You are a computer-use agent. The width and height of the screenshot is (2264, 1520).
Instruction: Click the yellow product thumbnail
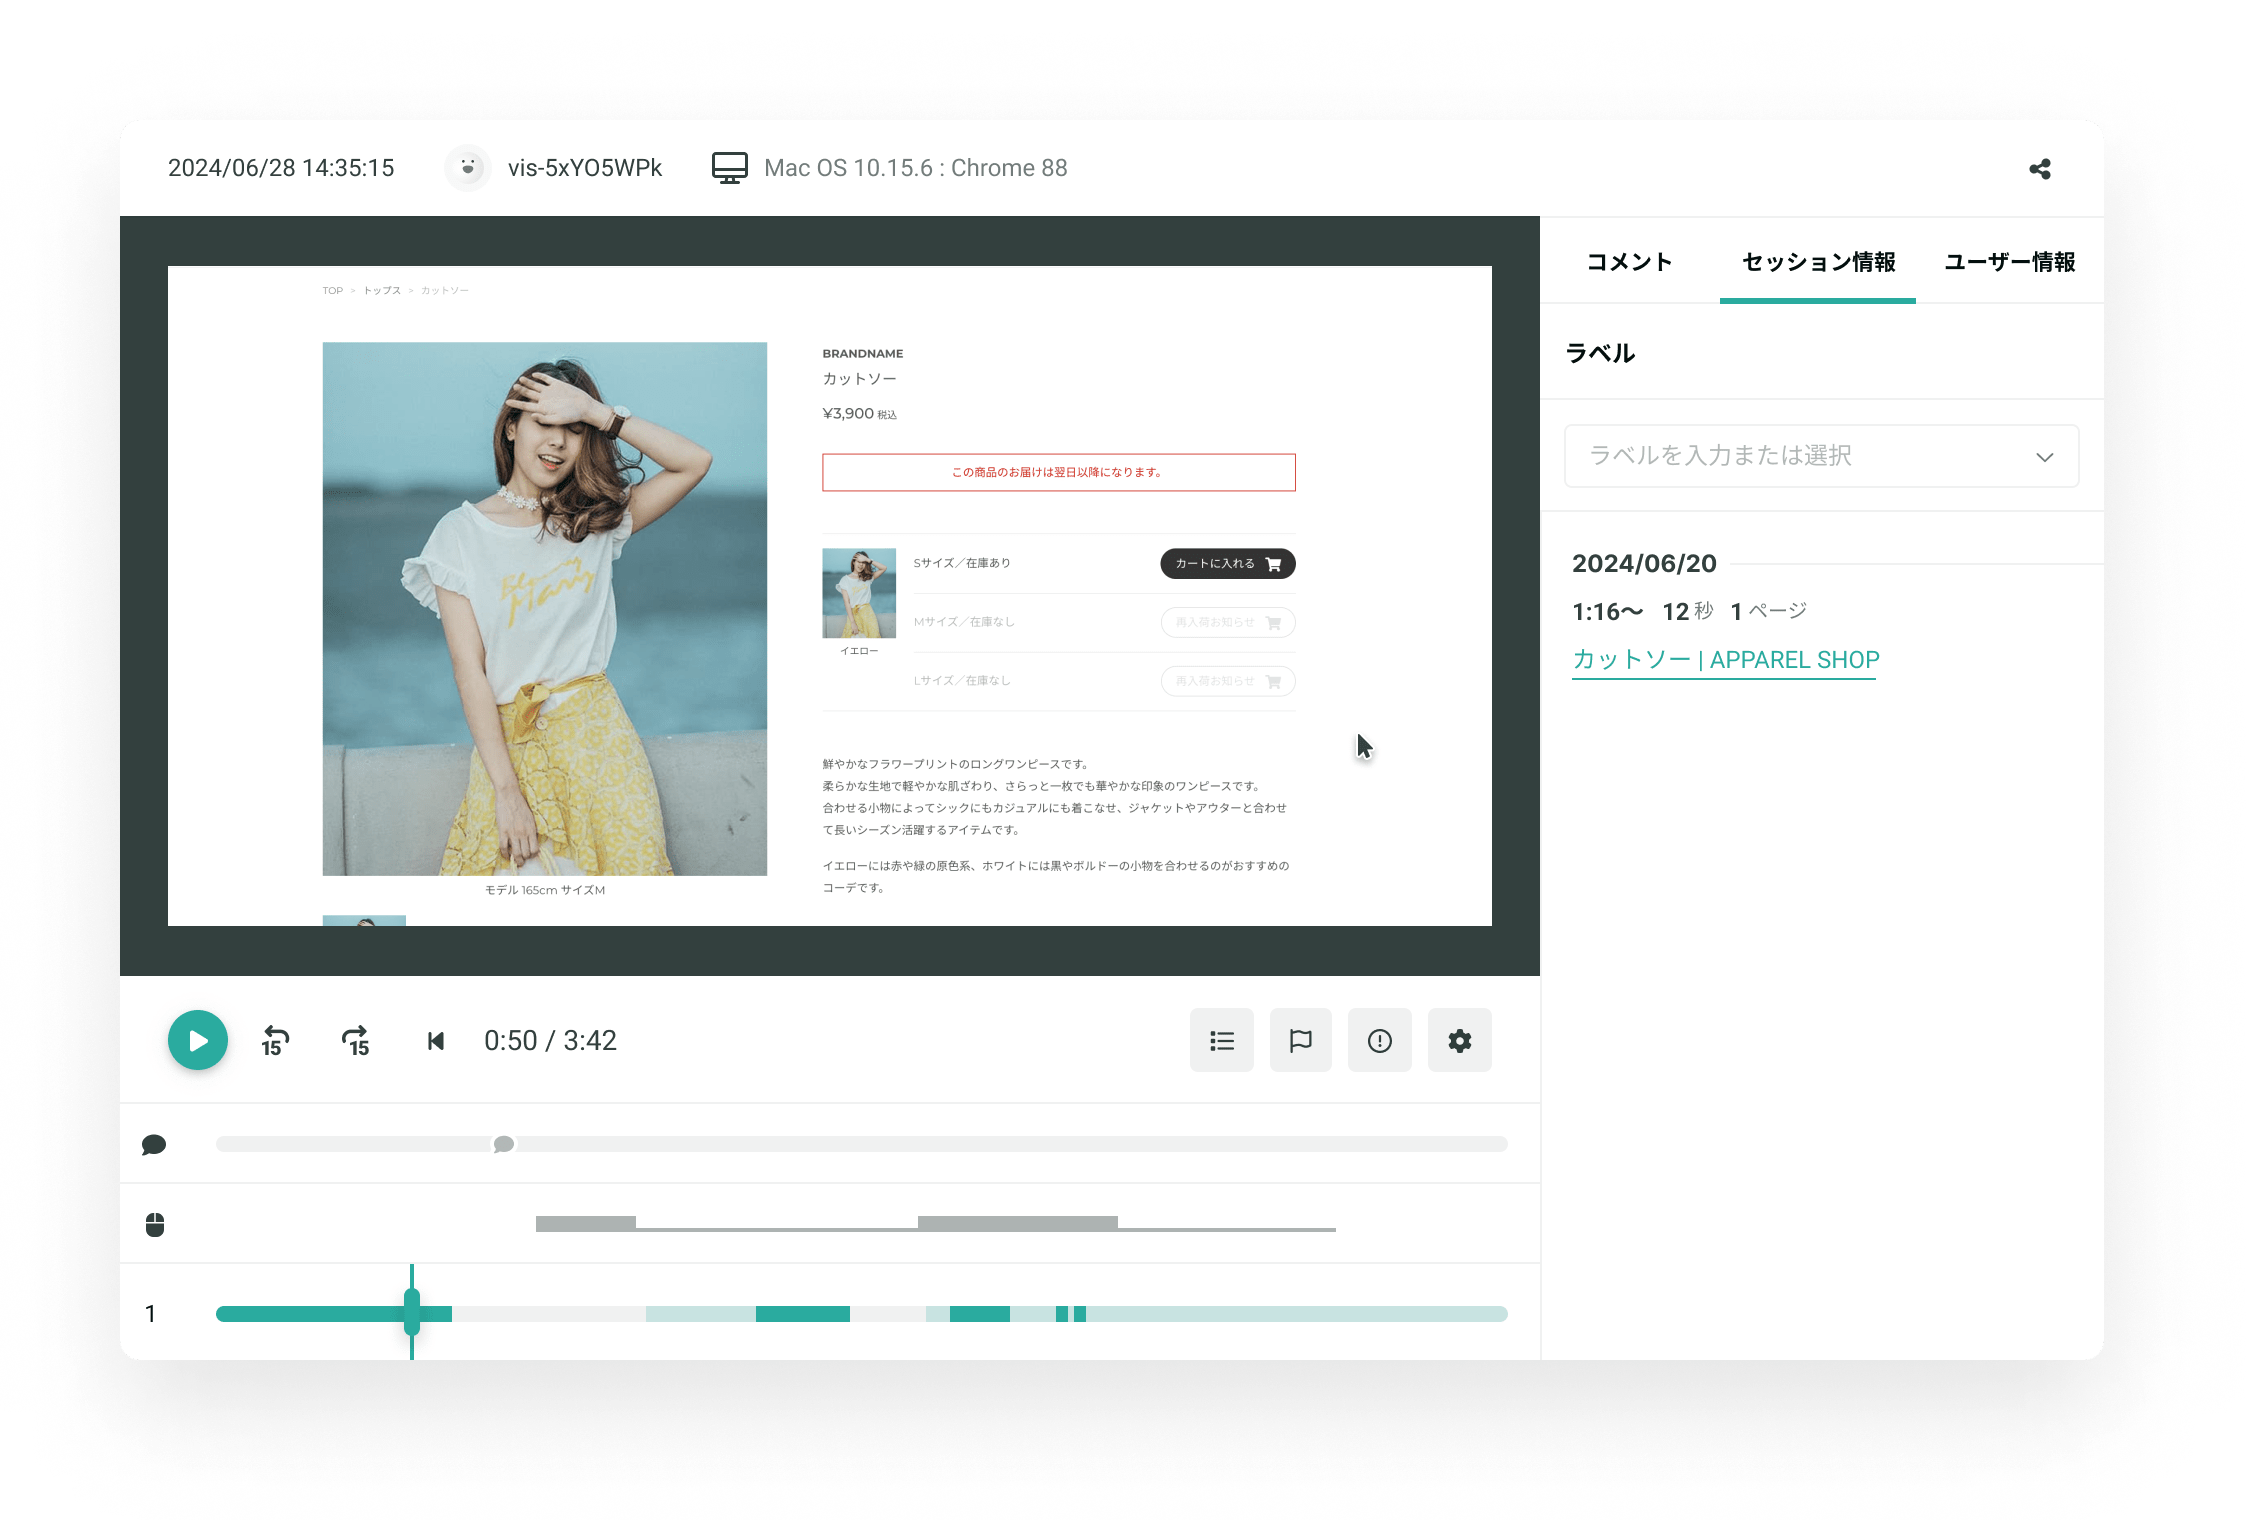pyautogui.click(x=859, y=593)
